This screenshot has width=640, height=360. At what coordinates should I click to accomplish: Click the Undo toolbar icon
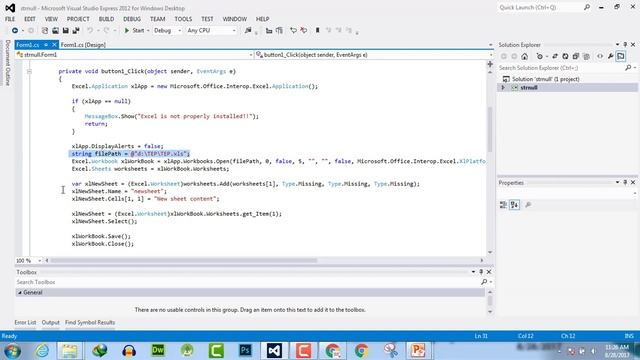[90, 31]
